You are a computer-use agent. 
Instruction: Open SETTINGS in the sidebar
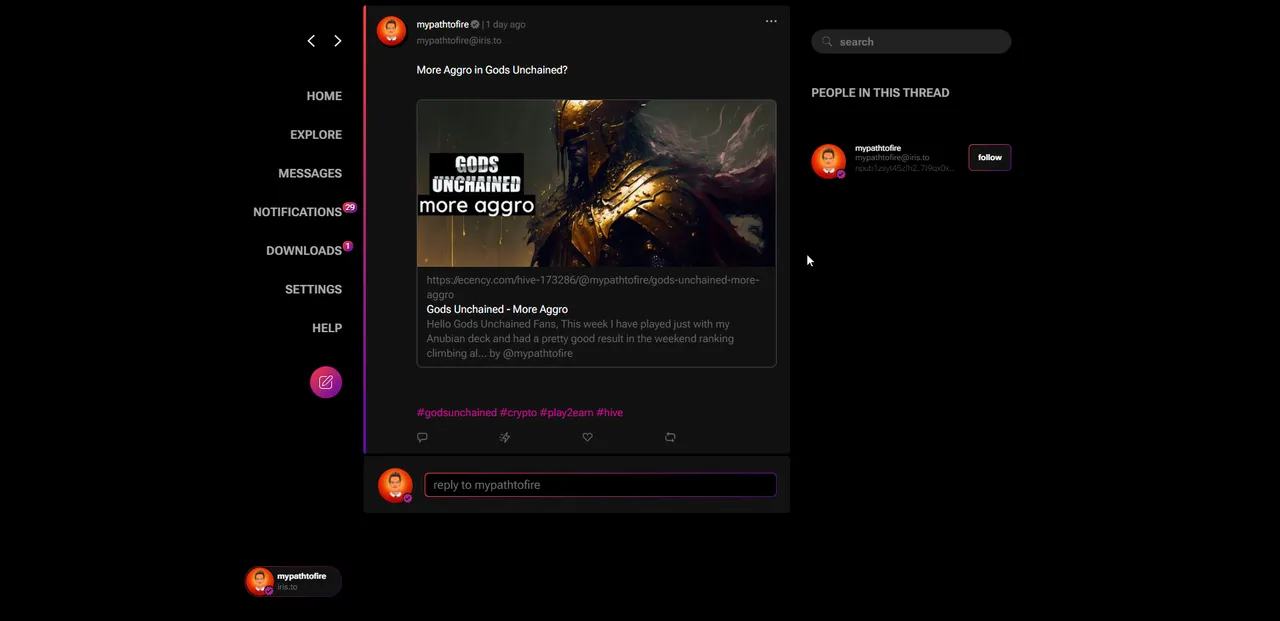[313, 289]
